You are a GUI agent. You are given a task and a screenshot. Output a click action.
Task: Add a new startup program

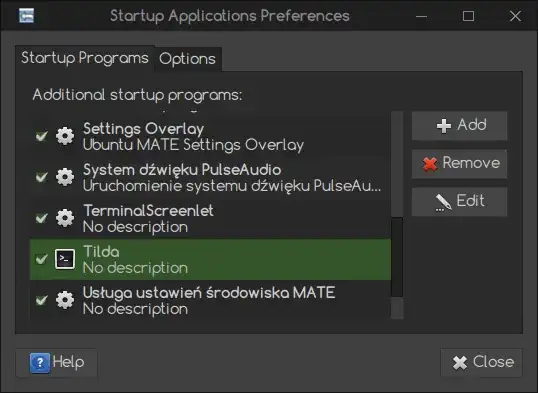tap(459, 126)
